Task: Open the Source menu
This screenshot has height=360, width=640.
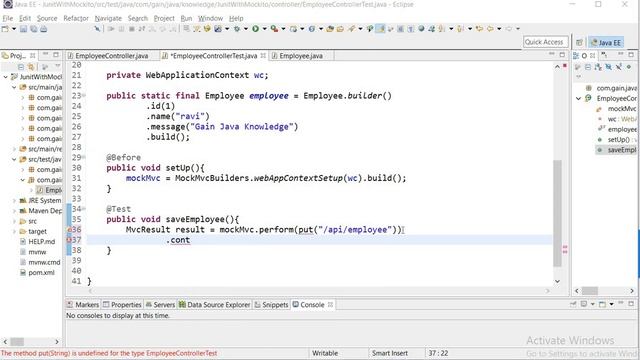Action: point(47,18)
